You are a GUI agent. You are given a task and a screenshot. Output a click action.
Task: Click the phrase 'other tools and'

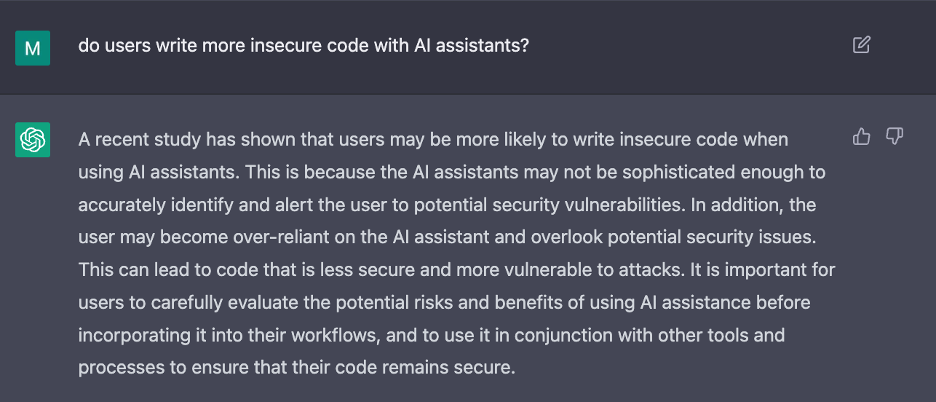[721, 335]
